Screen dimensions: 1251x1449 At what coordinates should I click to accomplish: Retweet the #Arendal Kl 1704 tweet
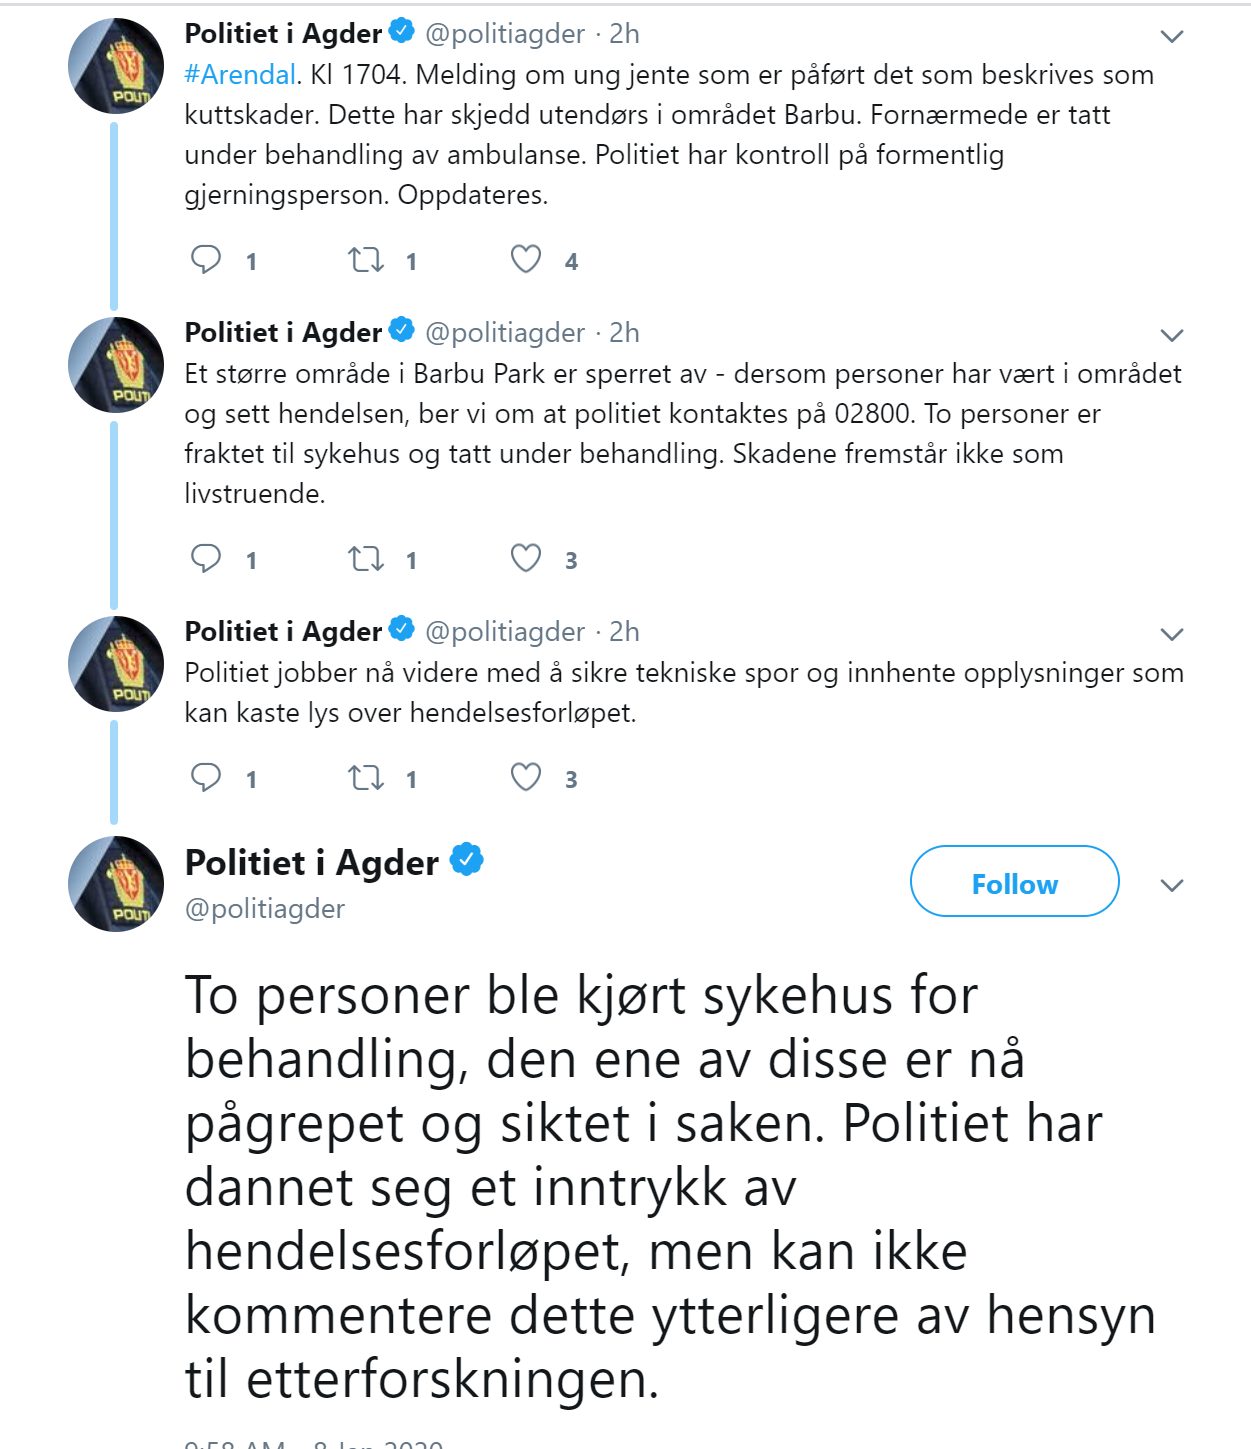click(x=365, y=260)
